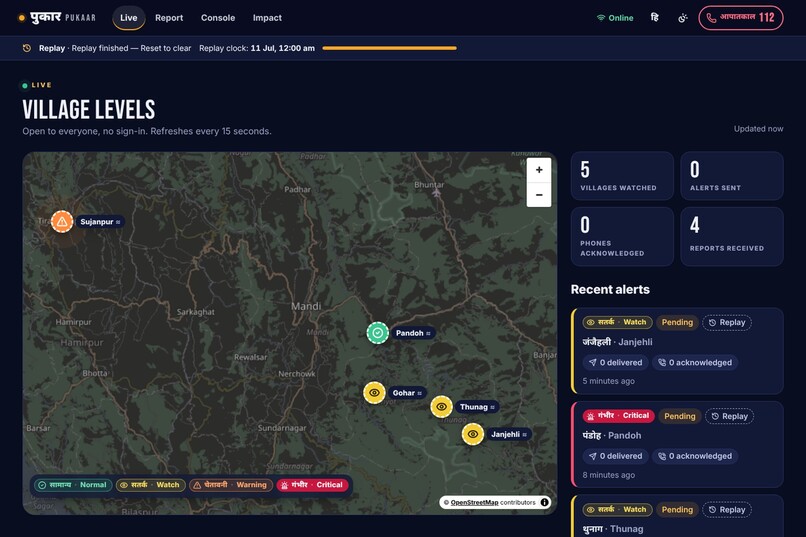
Task: Toggle the light/dark theme icon
Action: [683, 18]
